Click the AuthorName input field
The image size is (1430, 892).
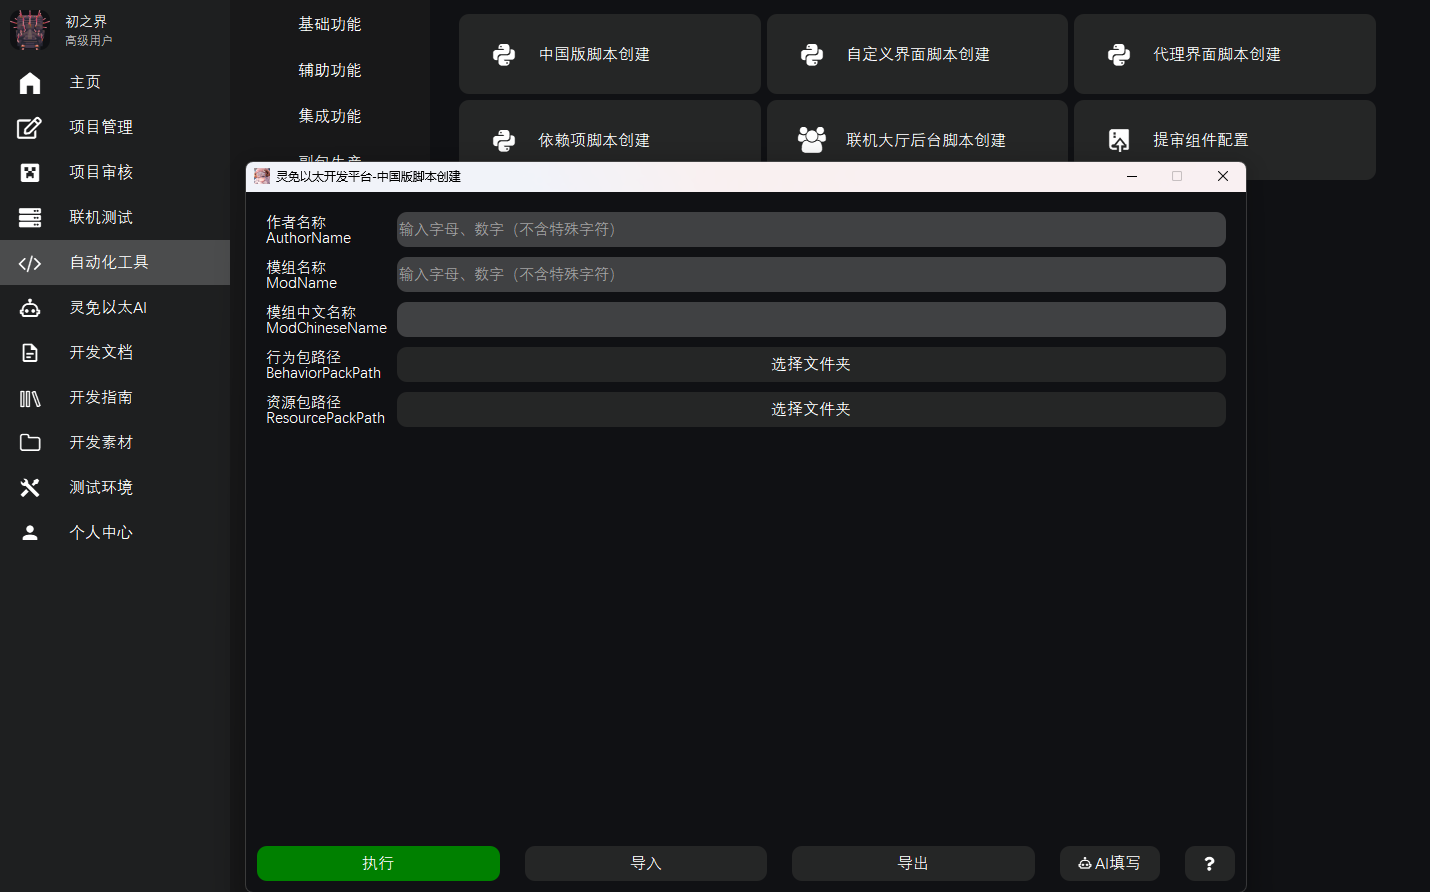point(810,229)
